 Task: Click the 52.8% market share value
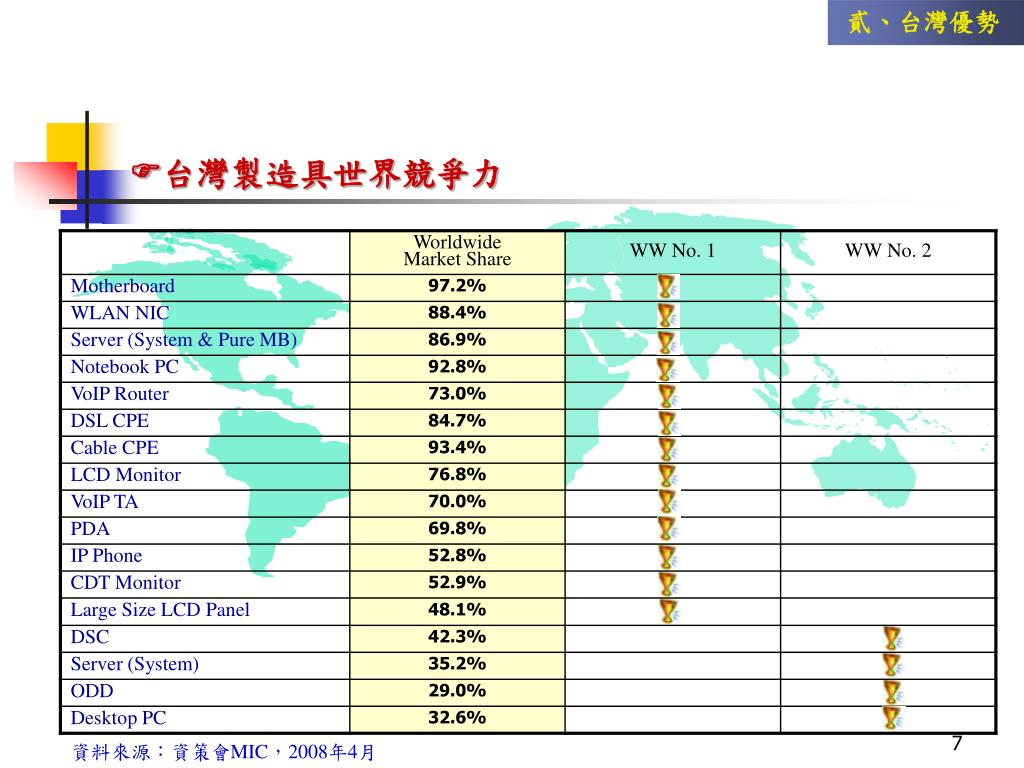[x=457, y=556]
